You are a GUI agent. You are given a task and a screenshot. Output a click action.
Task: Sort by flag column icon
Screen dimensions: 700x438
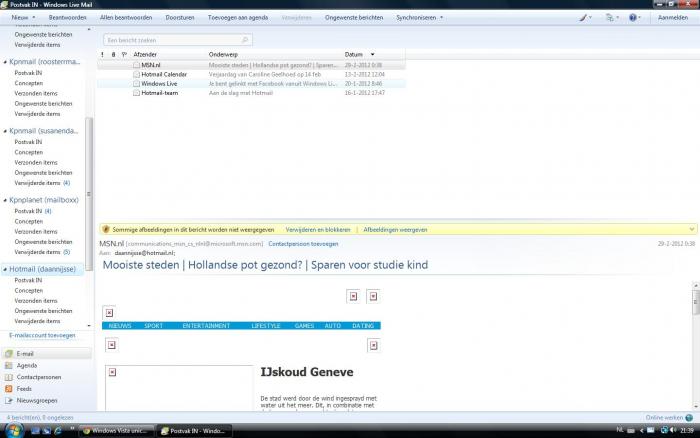[124, 54]
